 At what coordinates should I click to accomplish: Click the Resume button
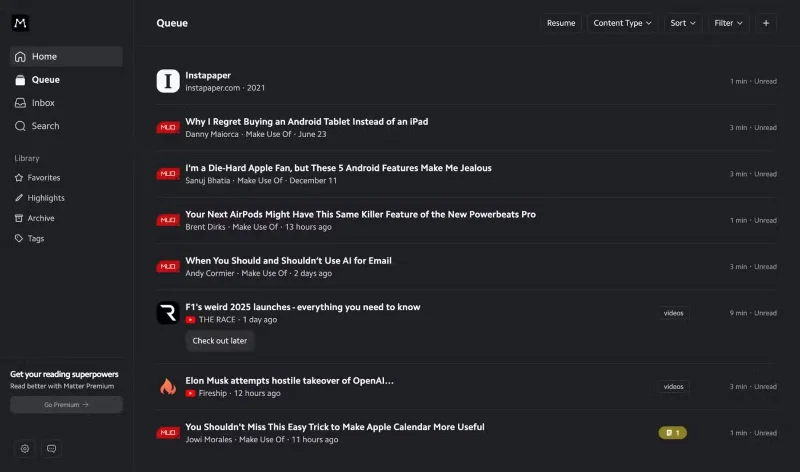561,23
